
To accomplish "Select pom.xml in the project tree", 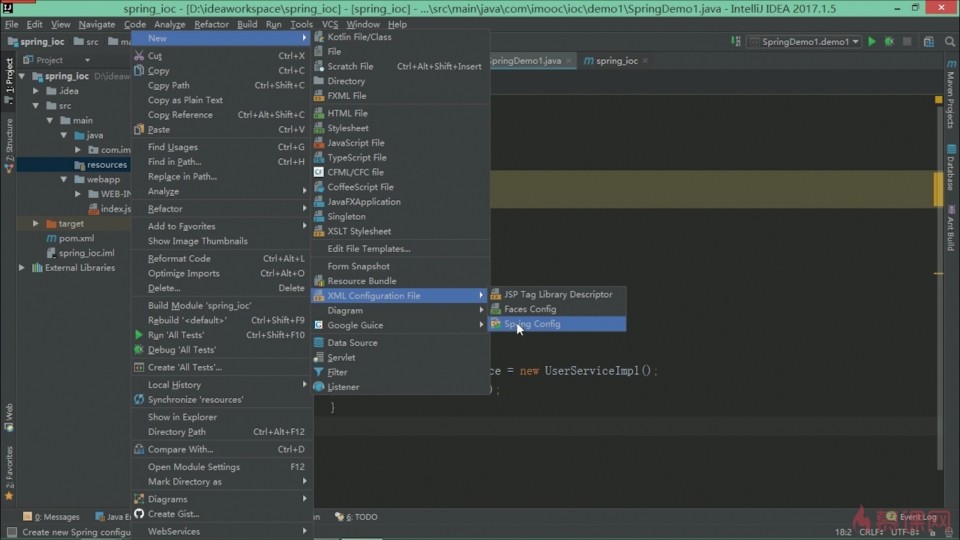I will (x=69, y=239).
